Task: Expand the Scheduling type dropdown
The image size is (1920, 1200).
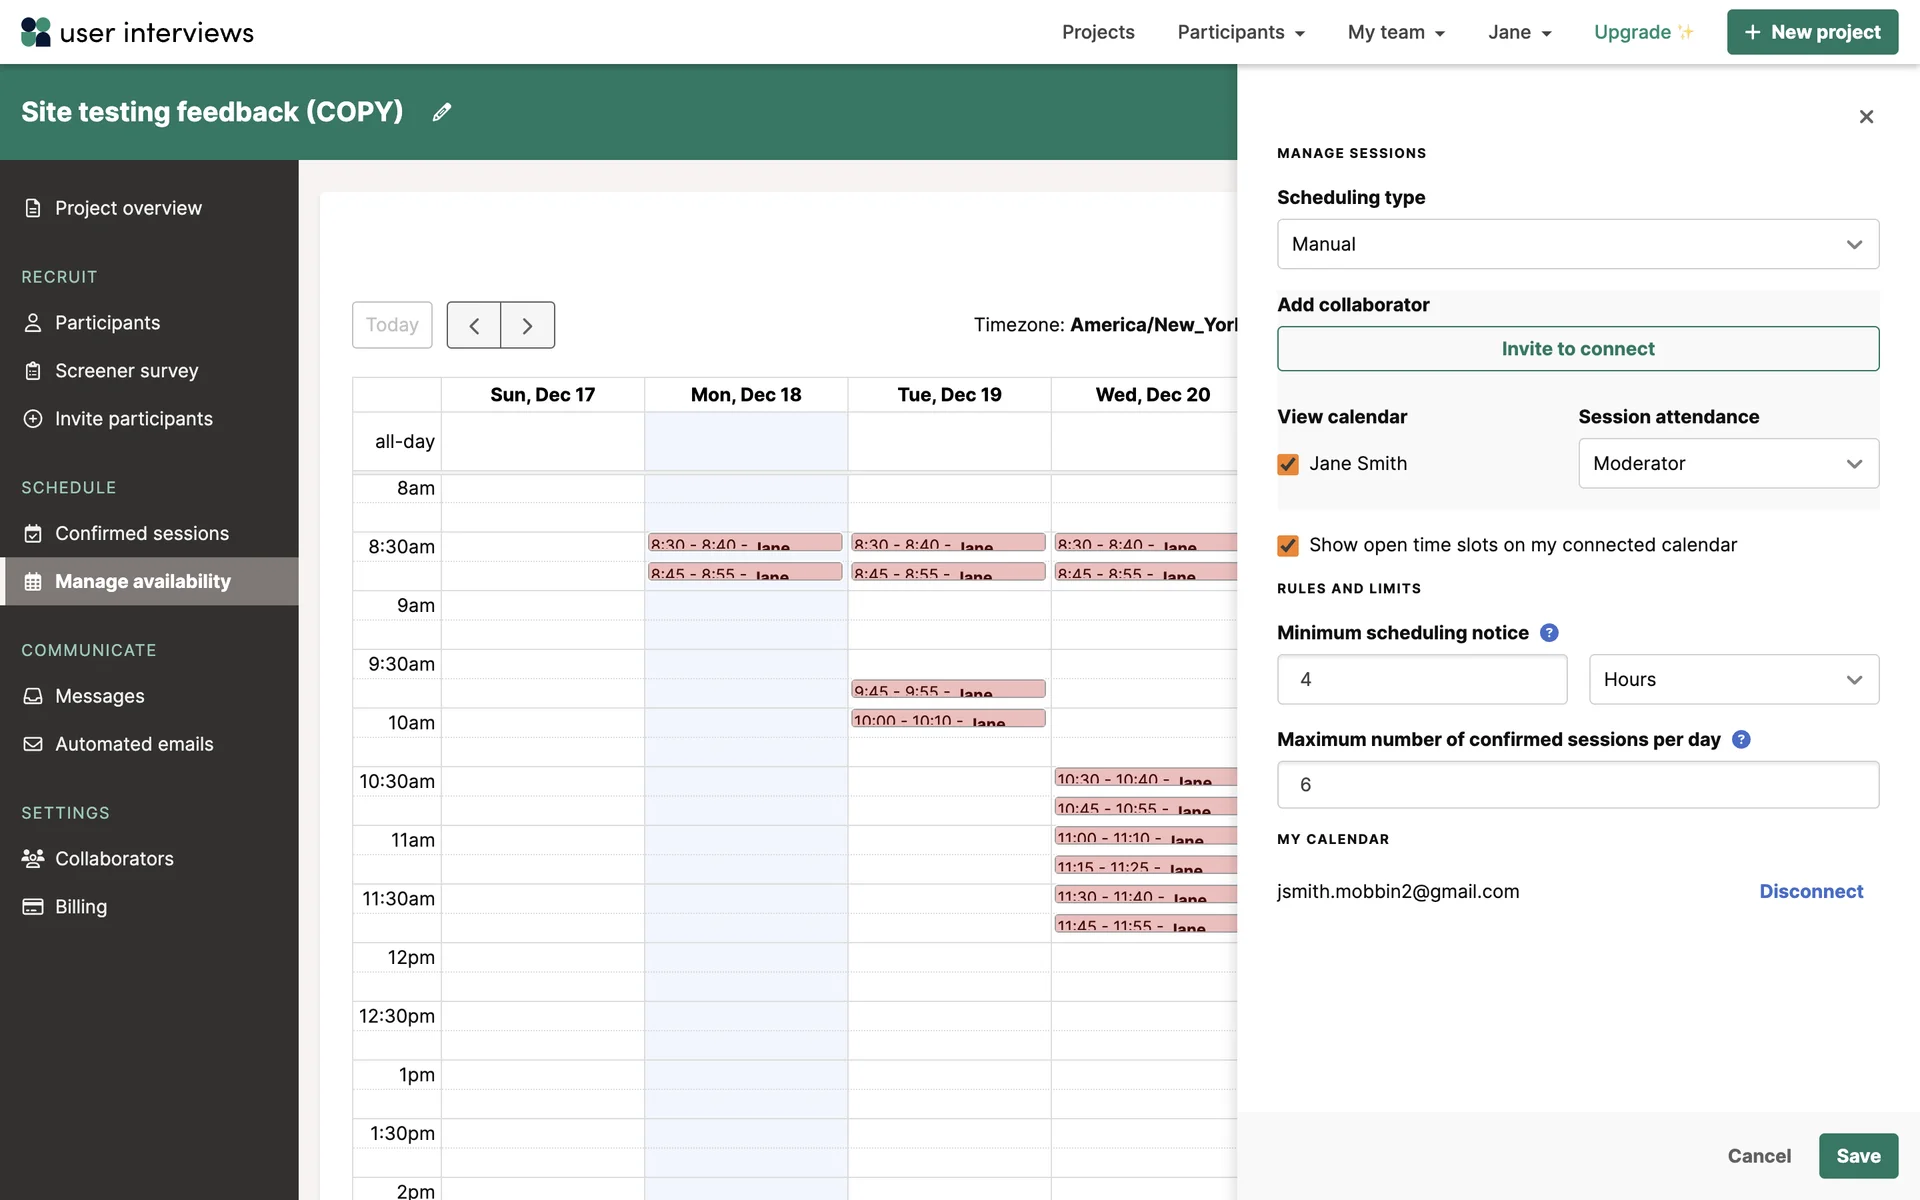Action: coord(1577,244)
